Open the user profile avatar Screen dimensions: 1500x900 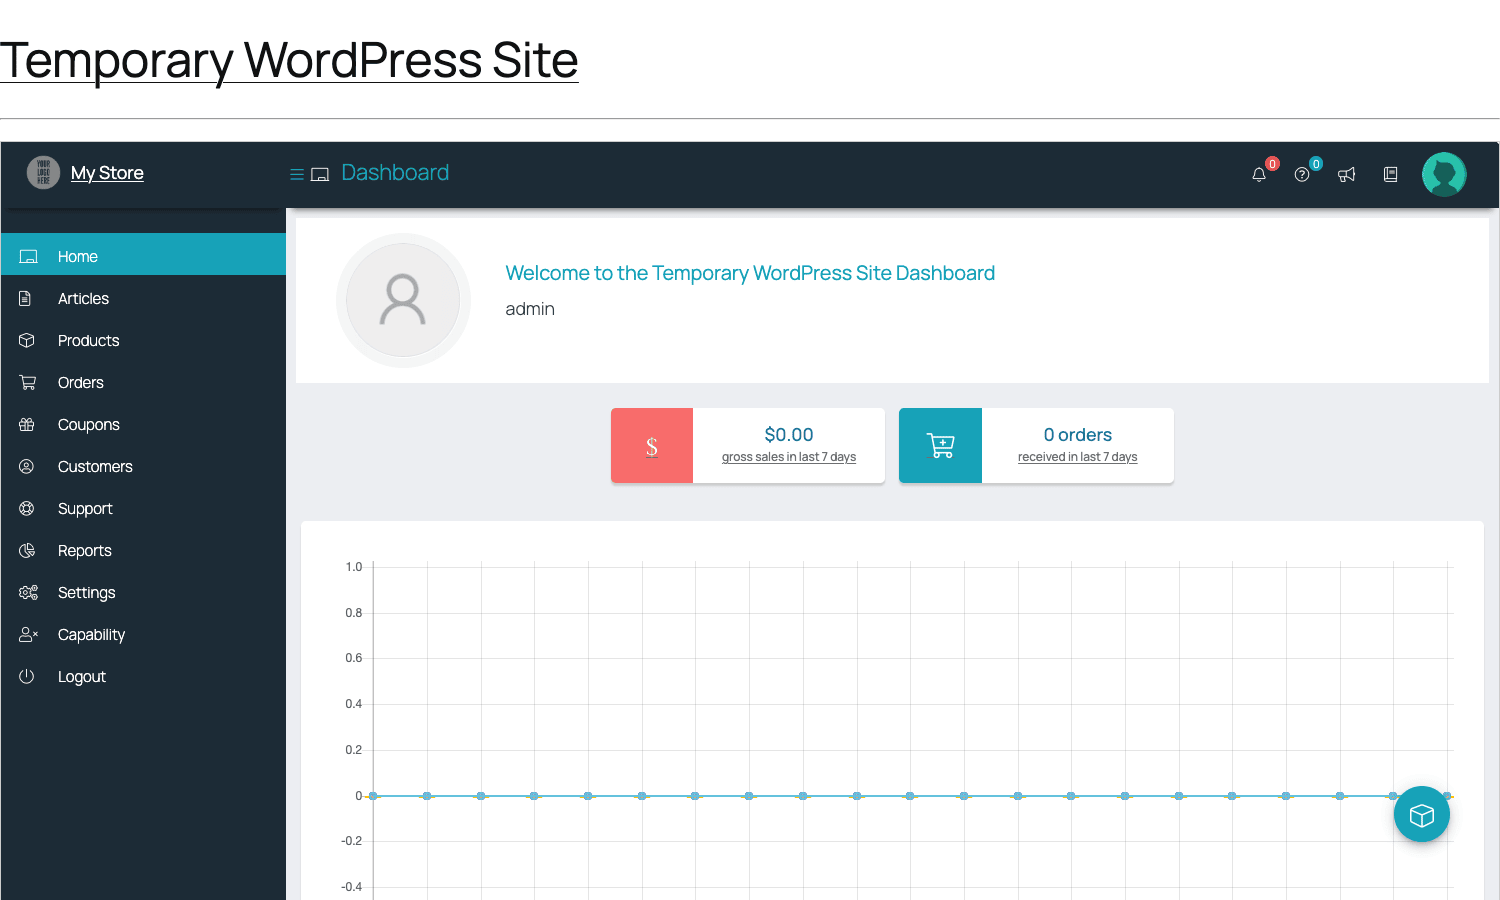point(1444,174)
